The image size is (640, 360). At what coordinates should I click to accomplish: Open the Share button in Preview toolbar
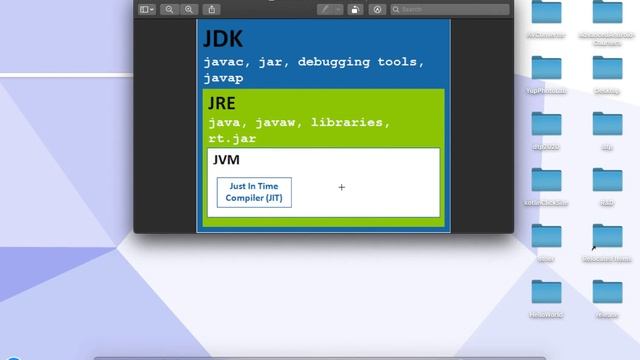(211, 9)
